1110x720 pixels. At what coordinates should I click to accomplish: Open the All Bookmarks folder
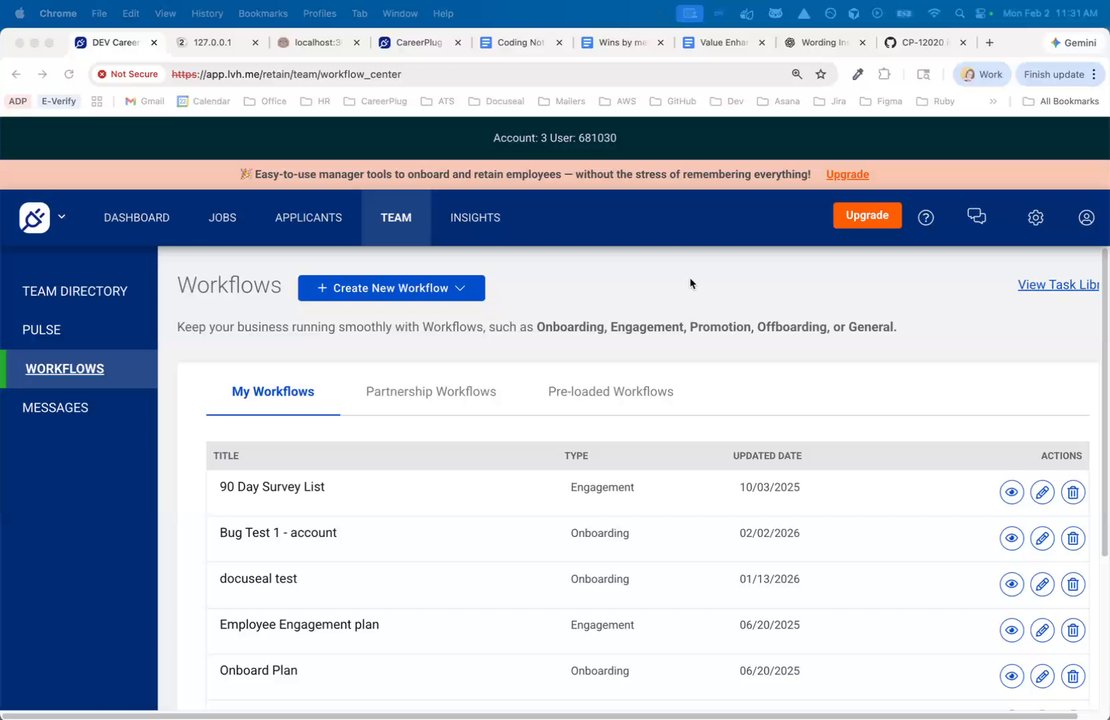point(1060,101)
